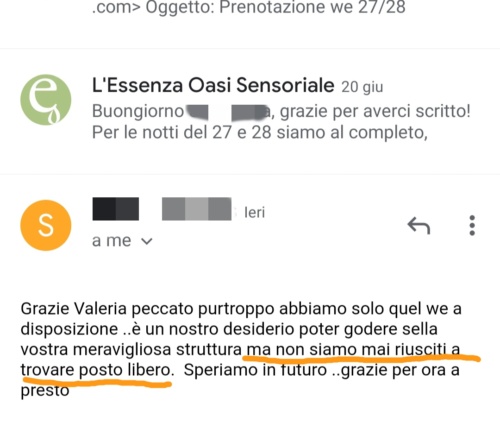The height and width of the screenshot is (429, 500).
Task: Click 'Speriamo in futuro' in email body
Action: click(x=255, y=370)
